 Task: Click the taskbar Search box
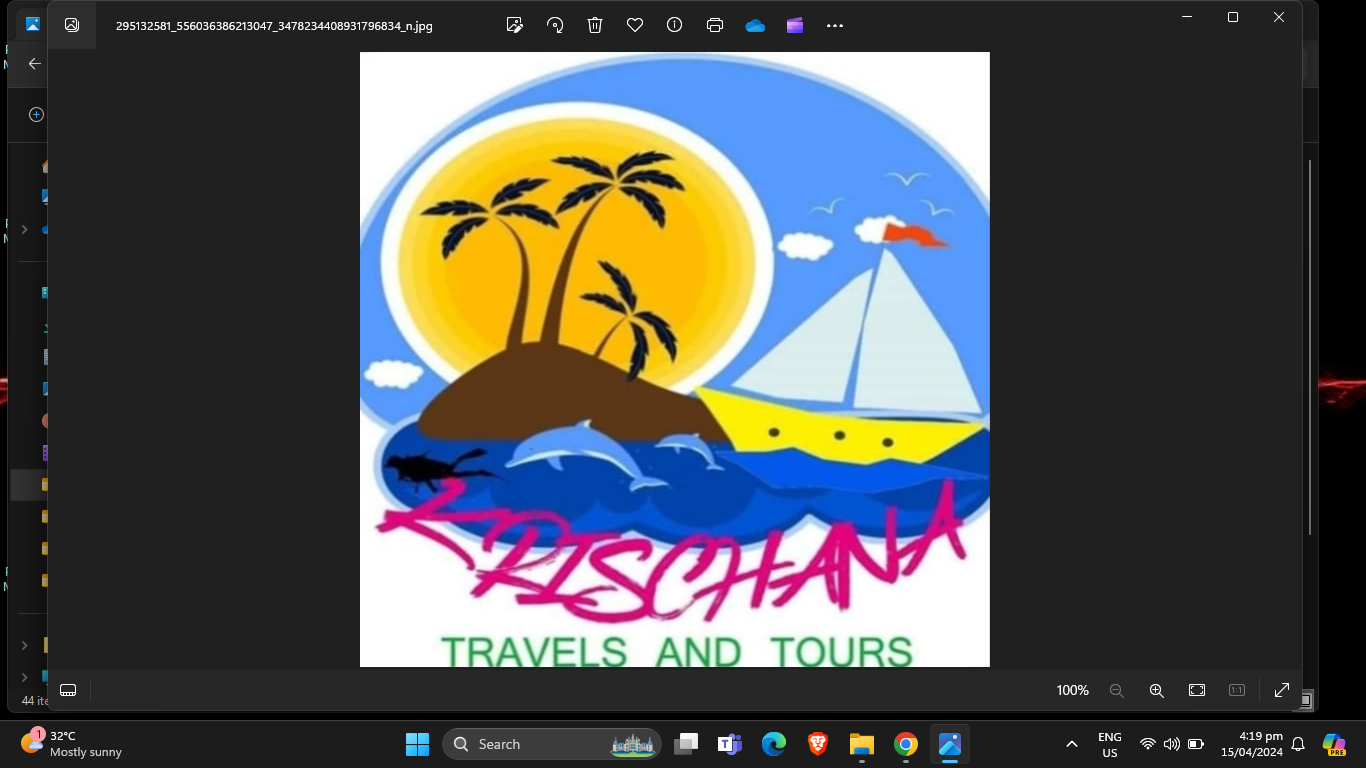(x=552, y=744)
